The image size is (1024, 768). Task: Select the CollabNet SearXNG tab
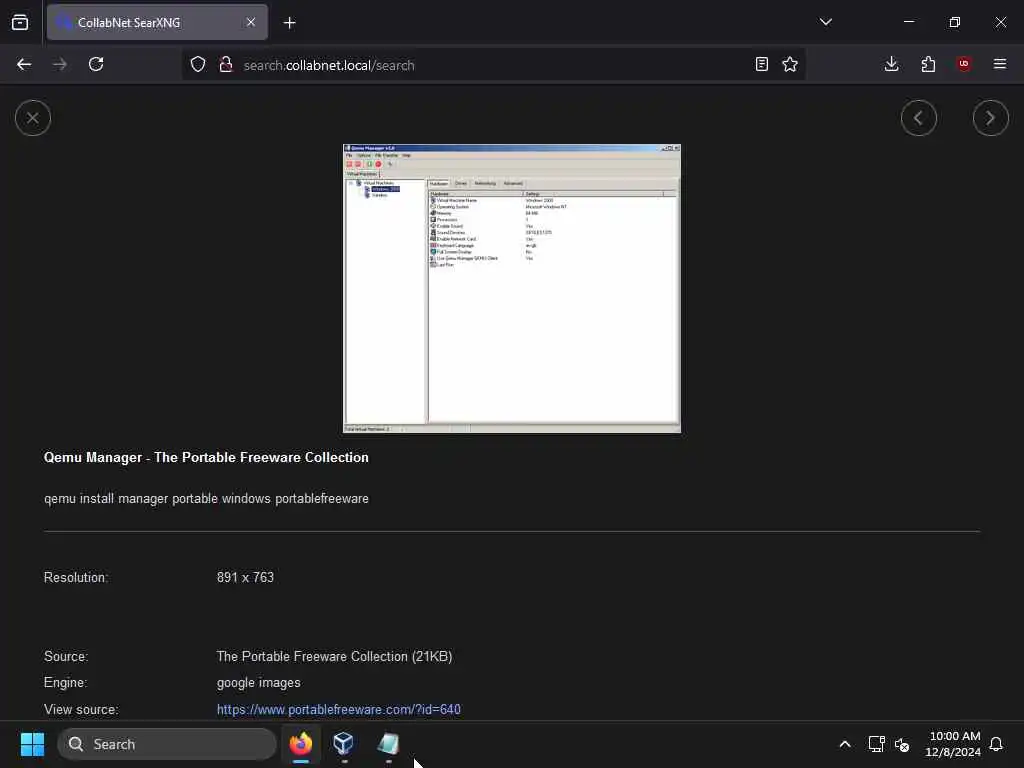pyautogui.click(x=157, y=22)
